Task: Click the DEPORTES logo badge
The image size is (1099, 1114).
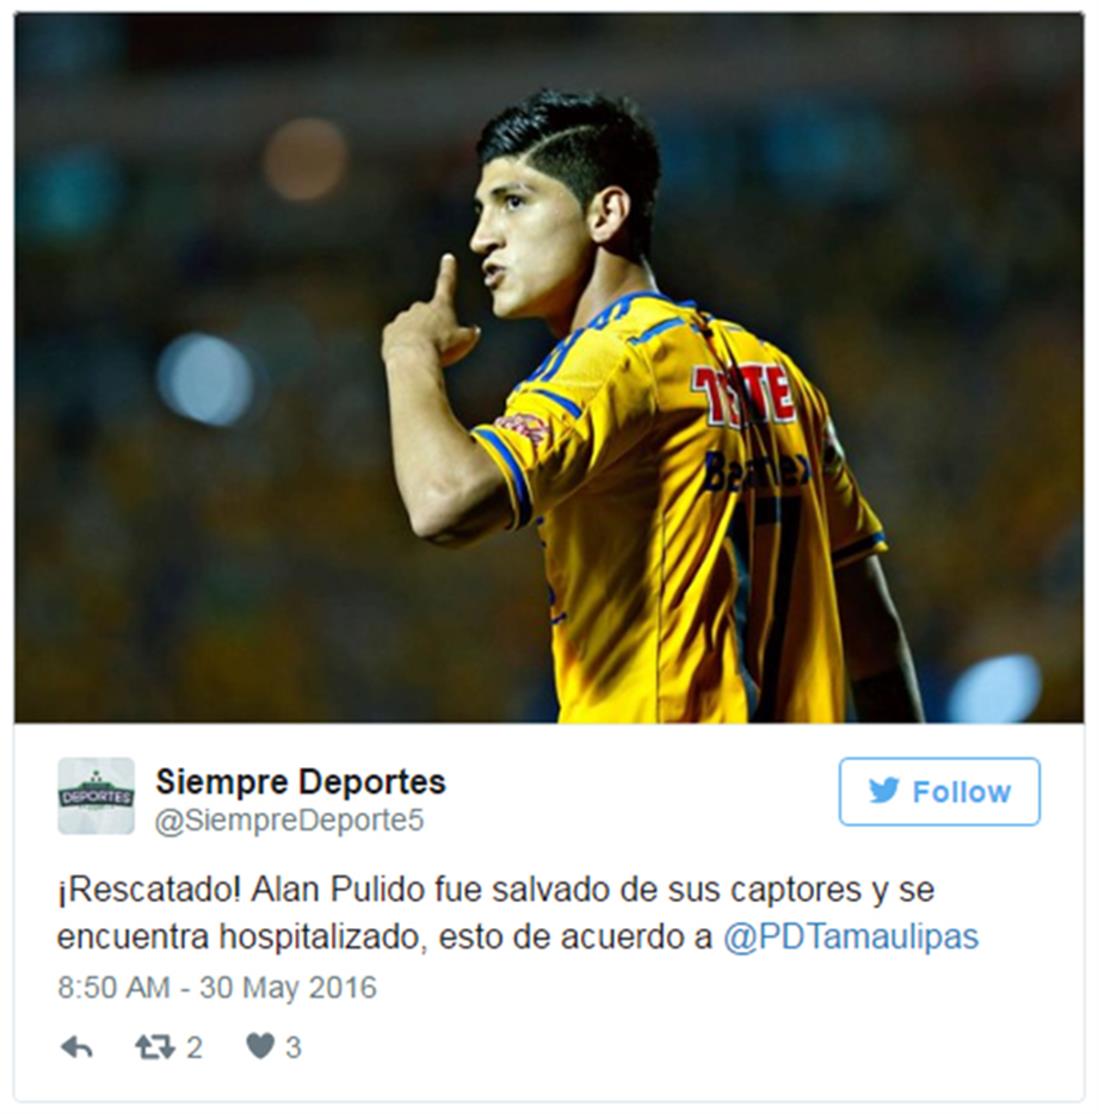Action: (x=96, y=796)
